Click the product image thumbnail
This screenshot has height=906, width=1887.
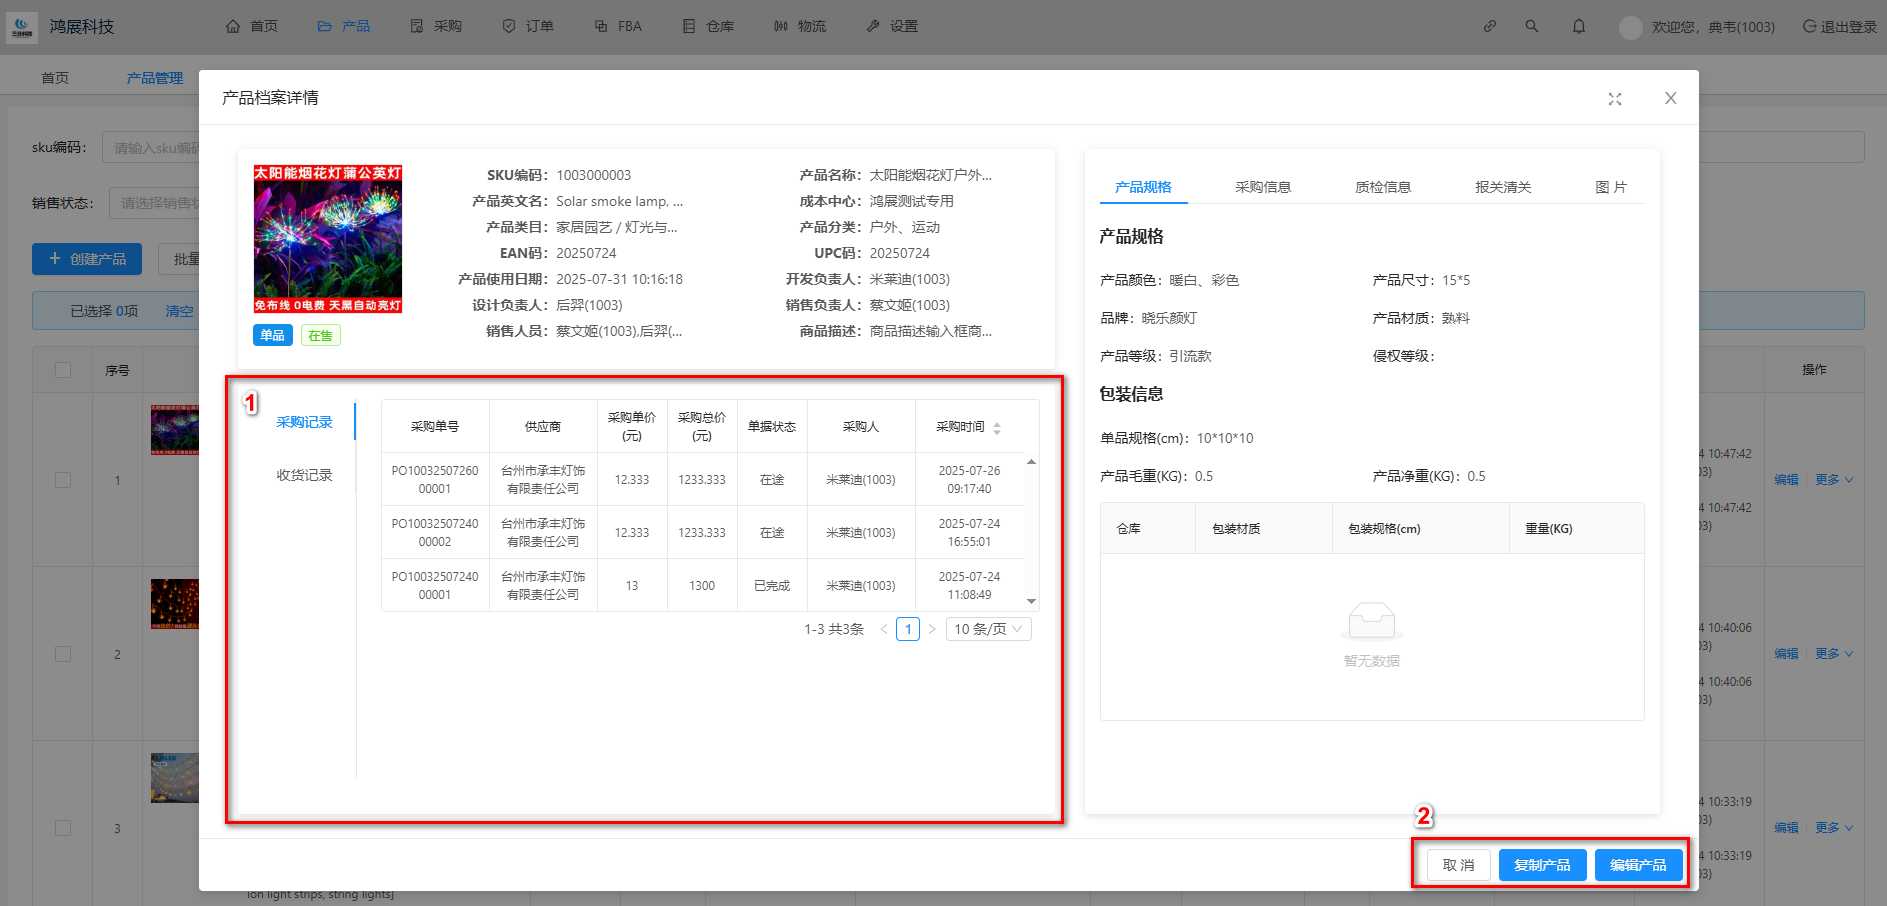[x=328, y=239]
